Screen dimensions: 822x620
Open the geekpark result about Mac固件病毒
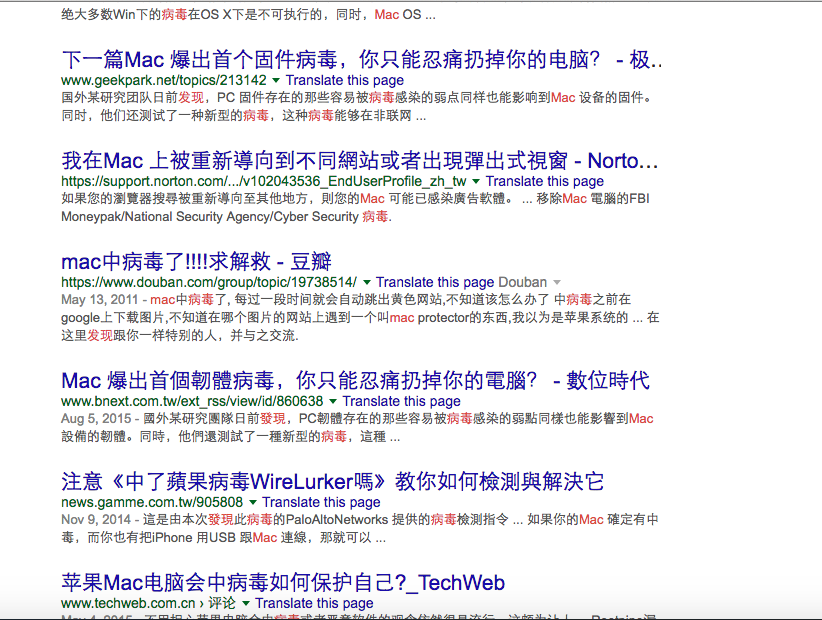[355, 59]
